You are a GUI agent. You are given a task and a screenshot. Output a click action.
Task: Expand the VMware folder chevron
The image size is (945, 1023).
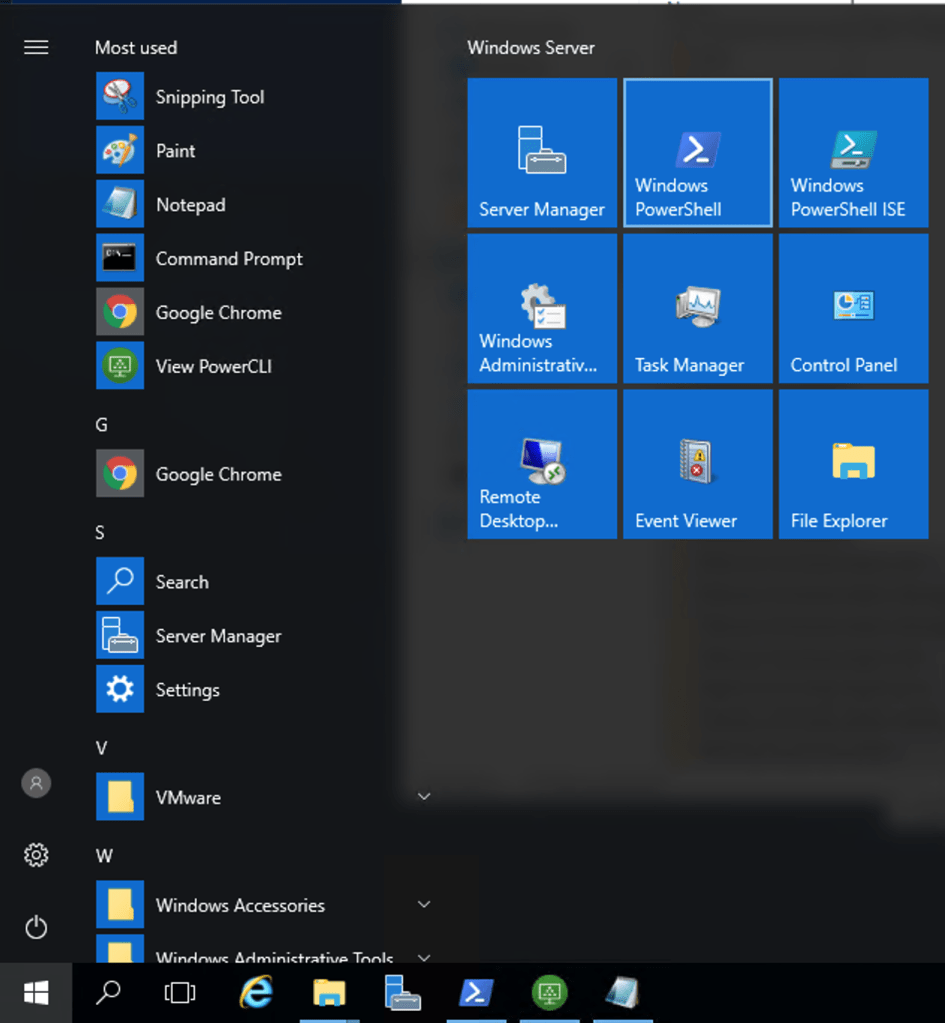click(x=424, y=797)
